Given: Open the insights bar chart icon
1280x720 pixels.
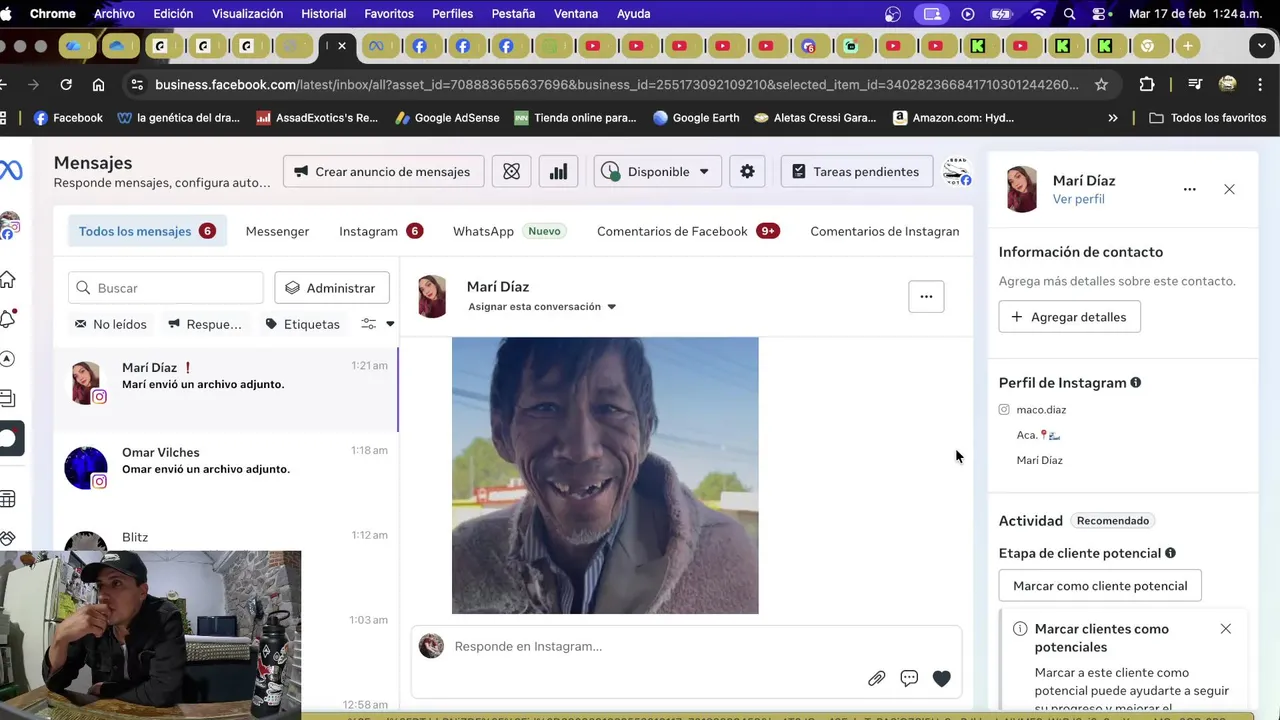Looking at the screenshot, I should (x=559, y=171).
